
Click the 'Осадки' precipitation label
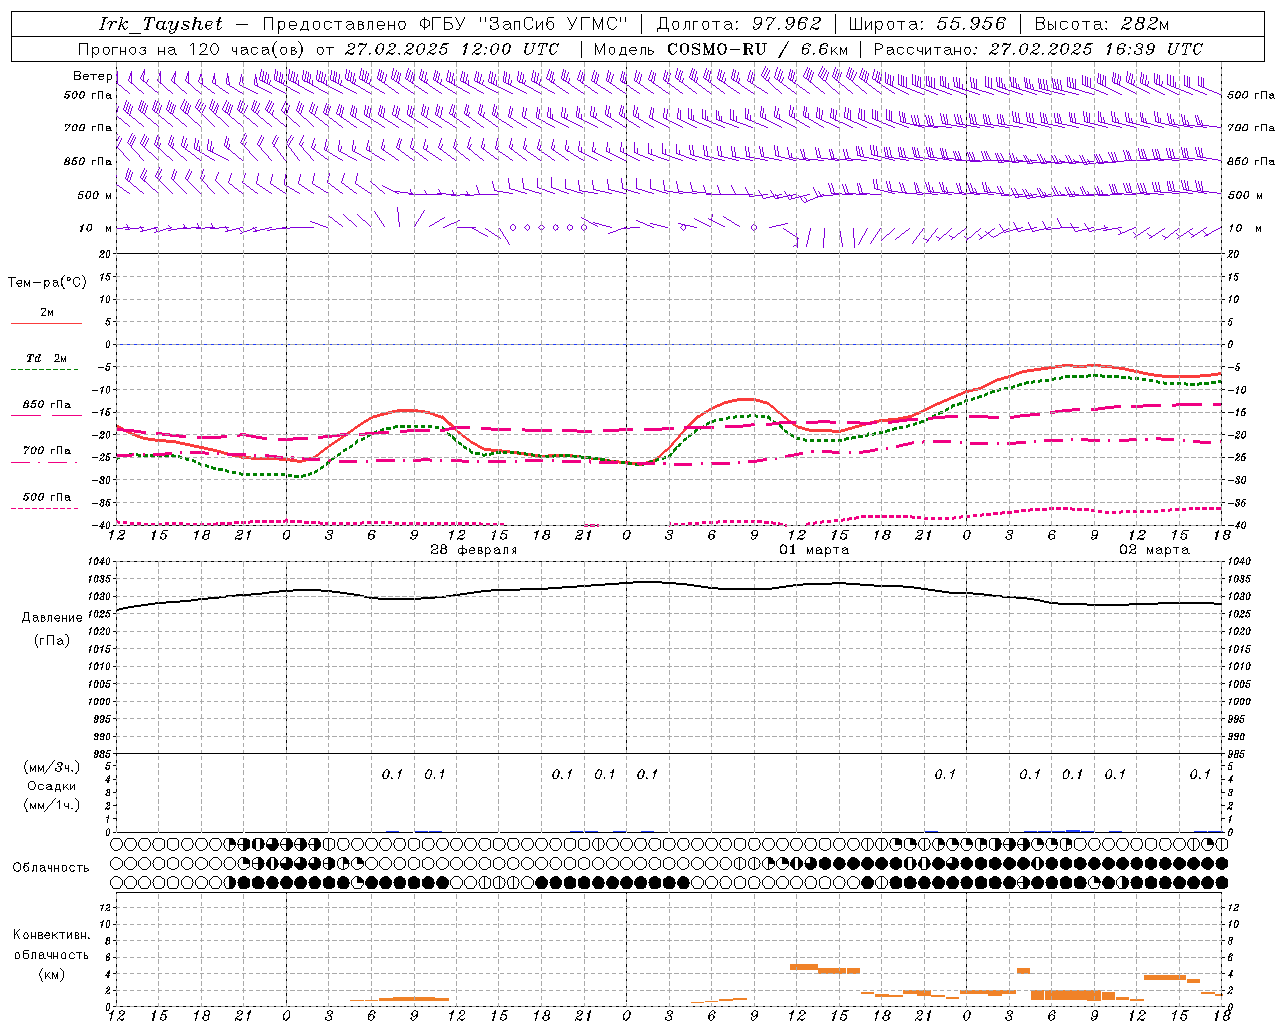[52, 786]
